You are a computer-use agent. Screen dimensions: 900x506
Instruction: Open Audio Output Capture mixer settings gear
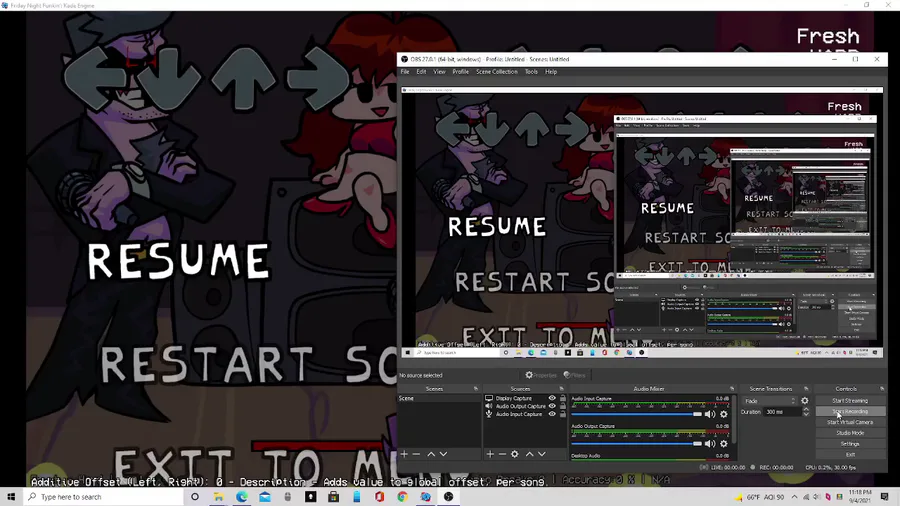[724, 443]
